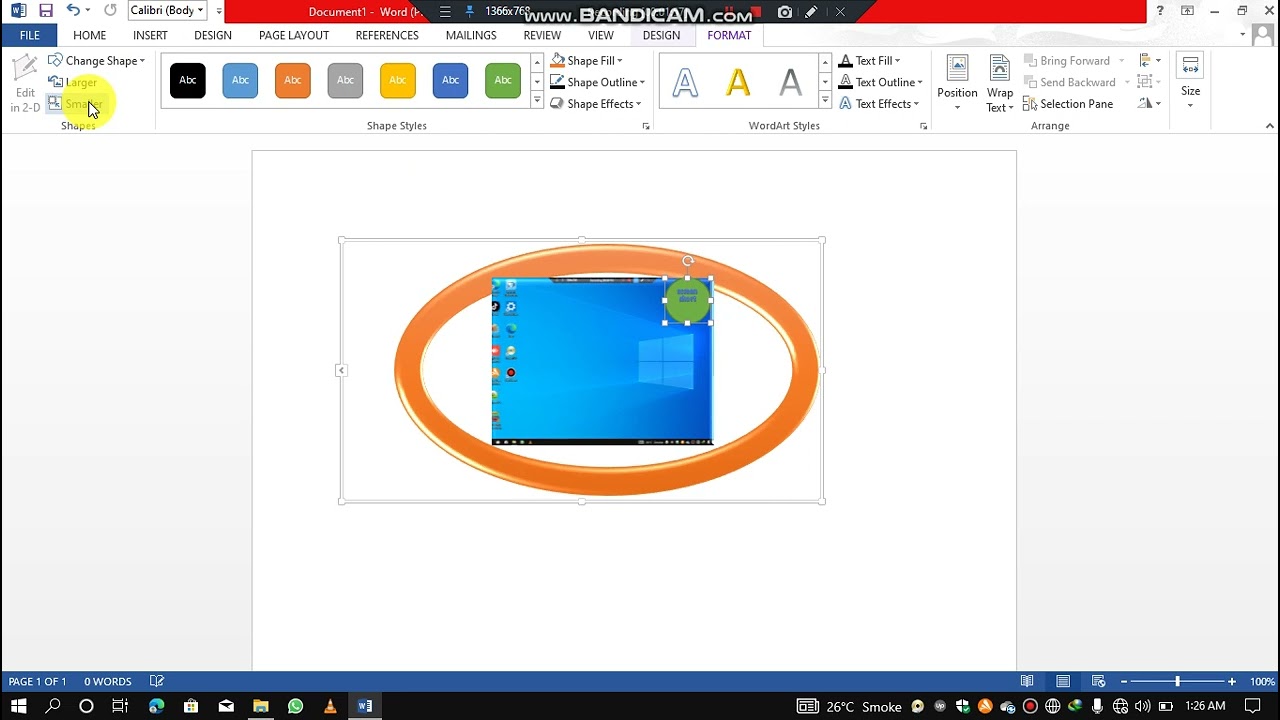Apply the gold WordArt style
1280x720 pixels.
pos(738,81)
